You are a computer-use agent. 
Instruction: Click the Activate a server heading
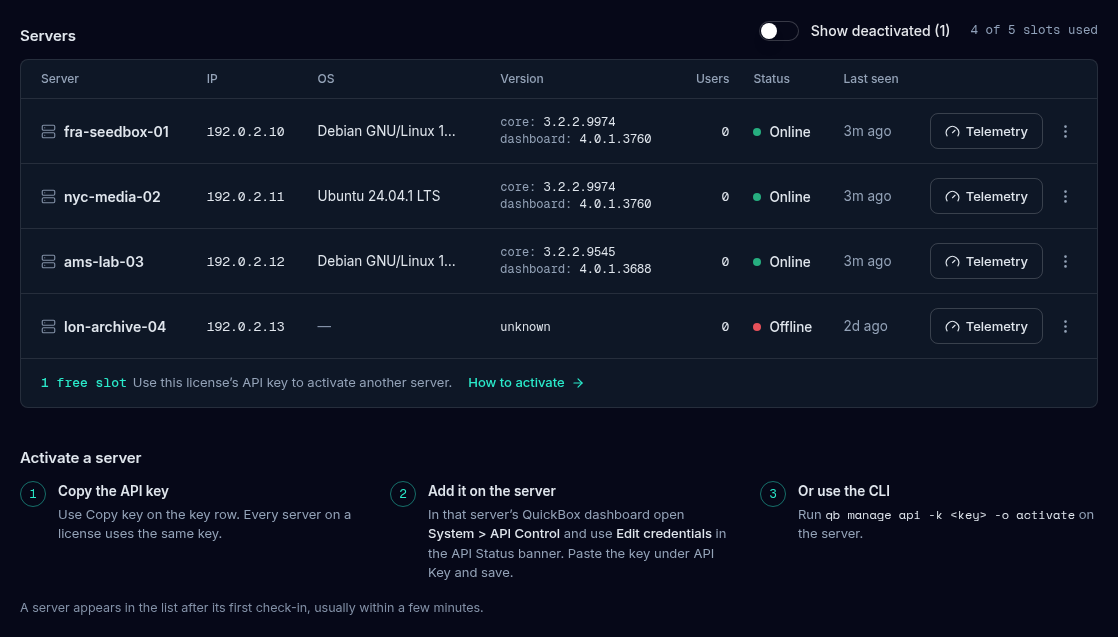(81, 458)
